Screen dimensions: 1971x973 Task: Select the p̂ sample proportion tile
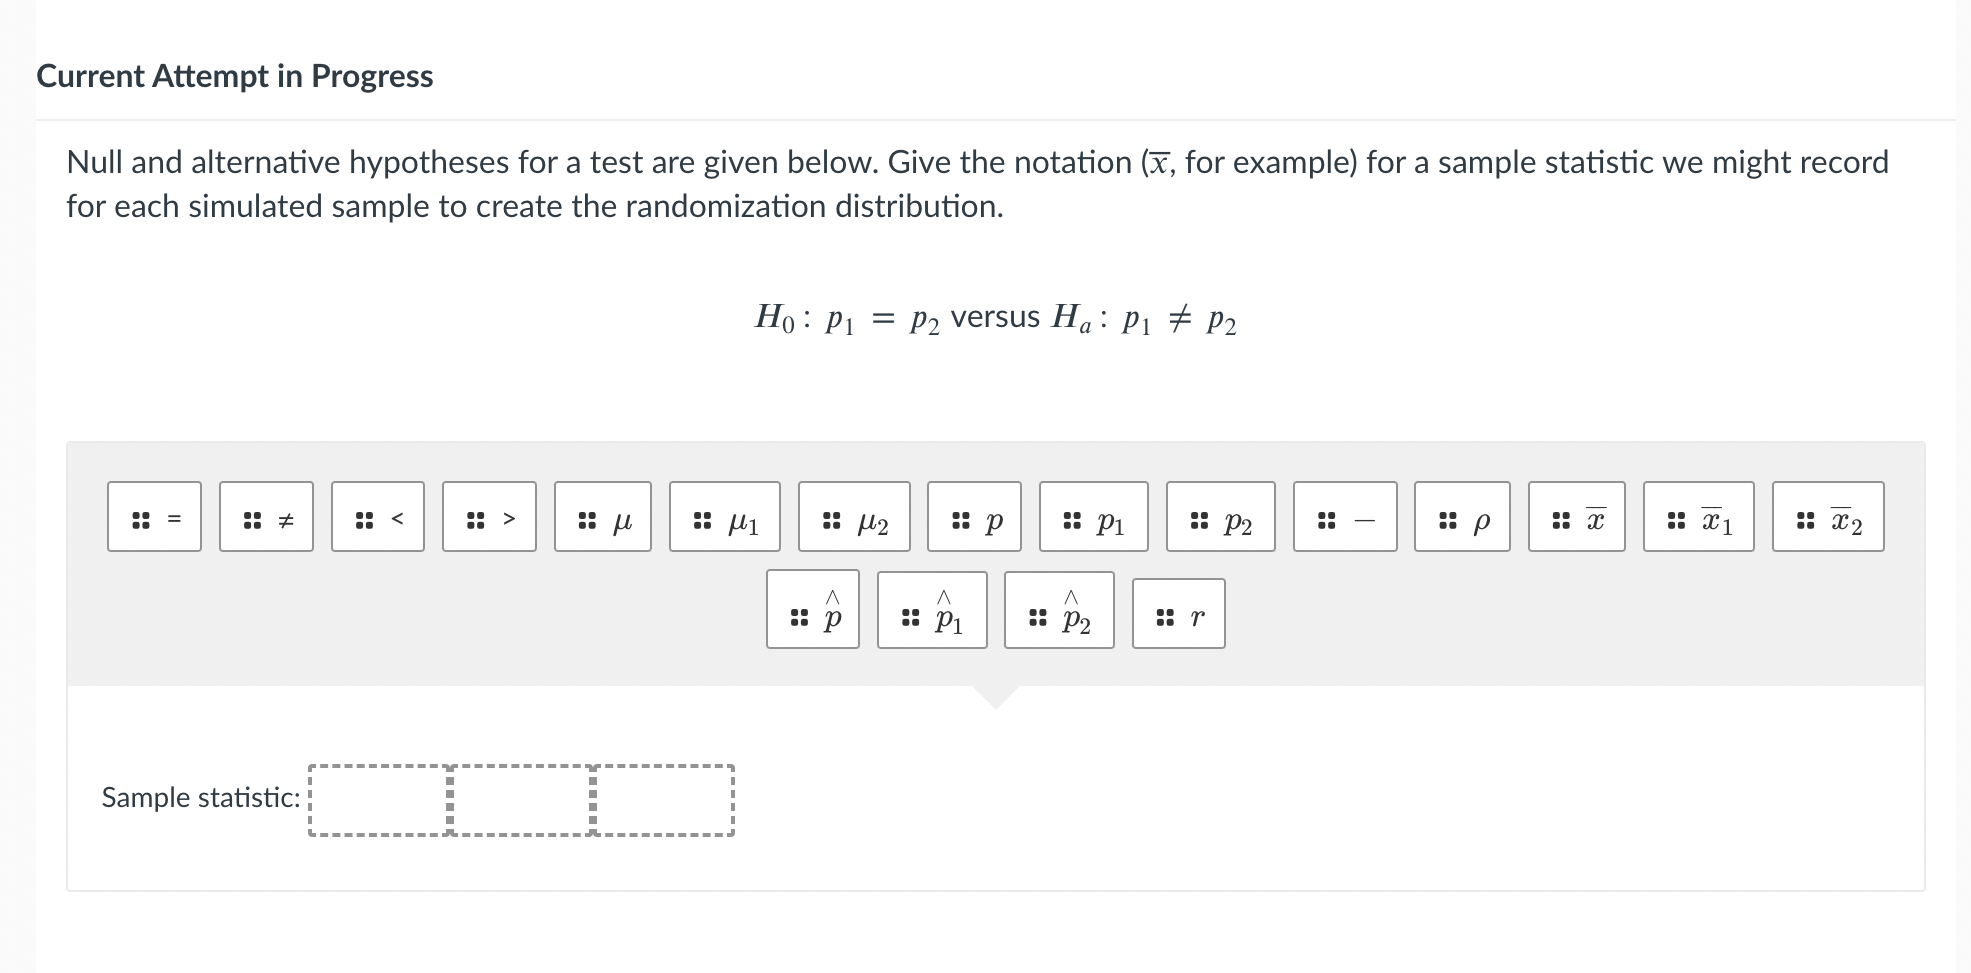[x=813, y=612]
